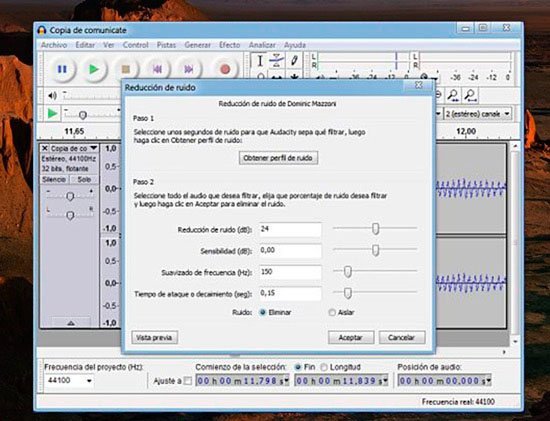
Task: Click the vertical scrollbar up arrow
Action: tap(515, 146)
